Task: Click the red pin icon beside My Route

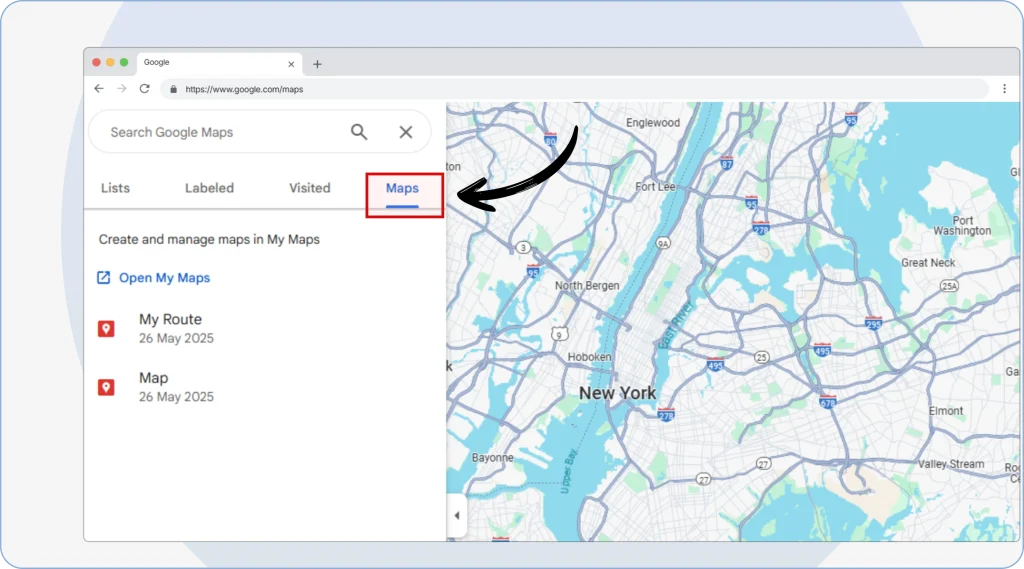Action: 106,329
